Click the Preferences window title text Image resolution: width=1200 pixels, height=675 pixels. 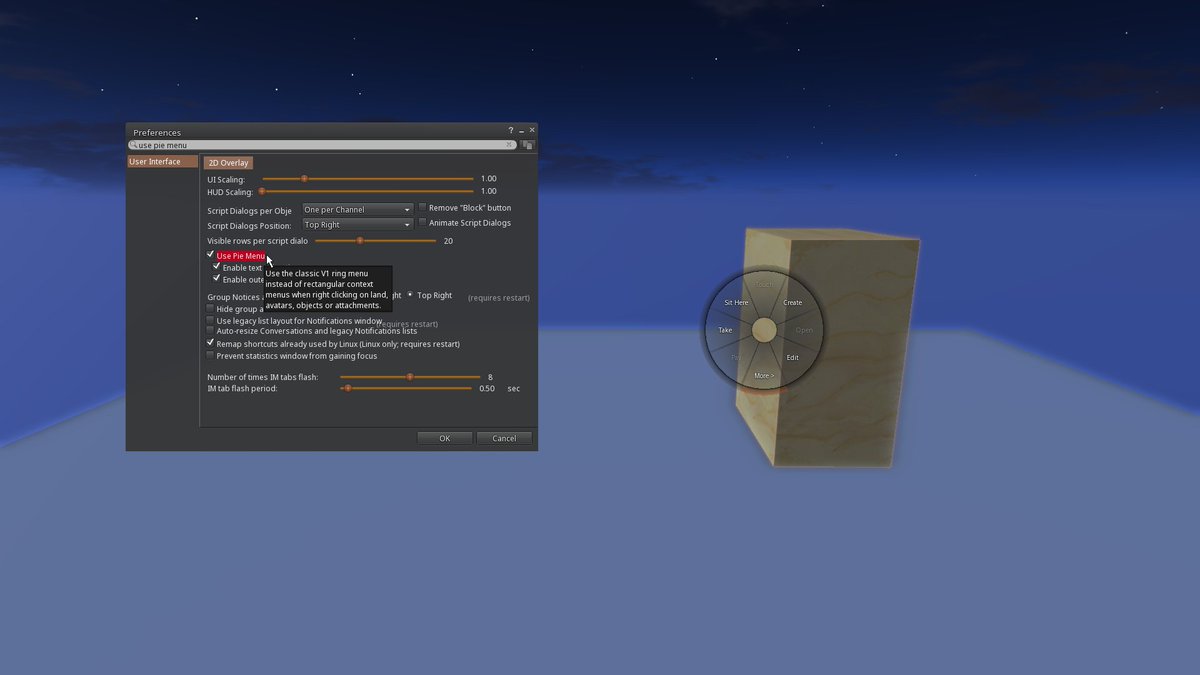tap(157, 132)
